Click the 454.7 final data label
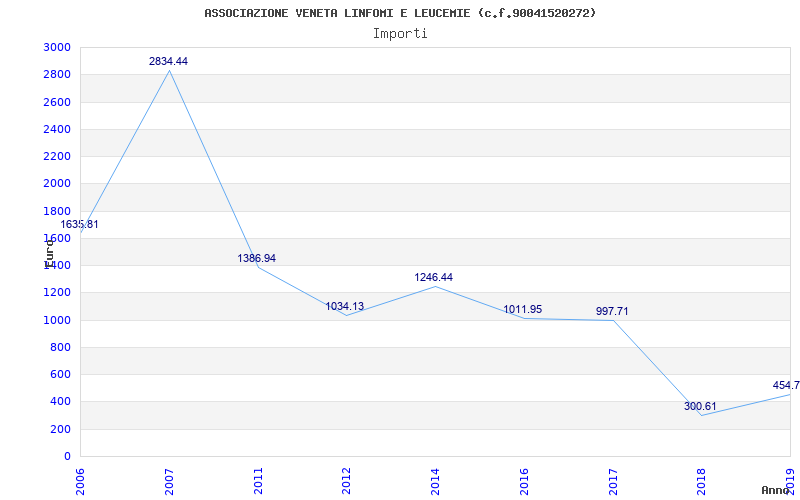 [785, 386]
